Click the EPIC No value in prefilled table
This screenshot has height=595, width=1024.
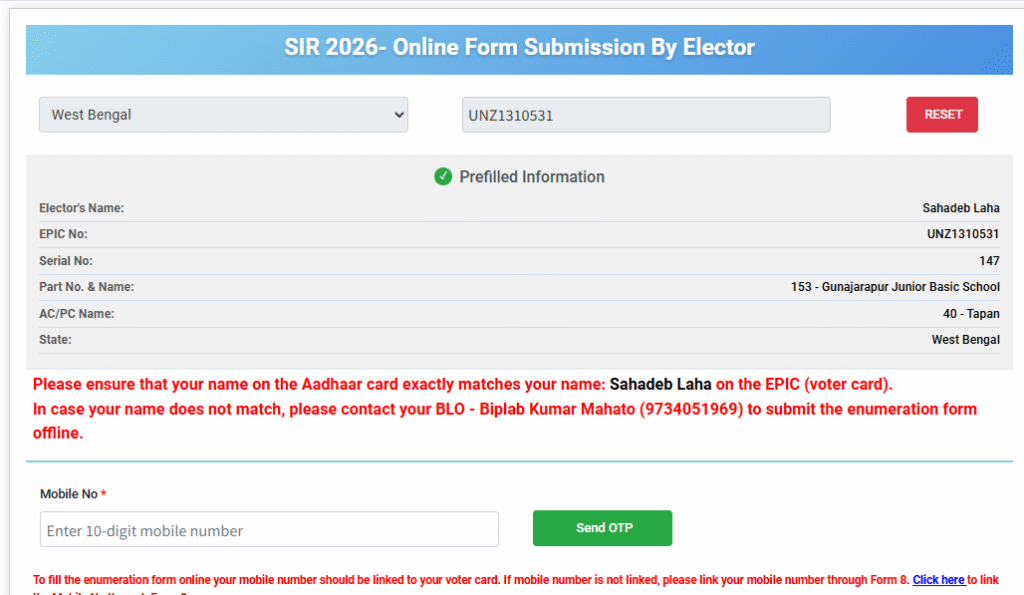(x=962, y=234)
